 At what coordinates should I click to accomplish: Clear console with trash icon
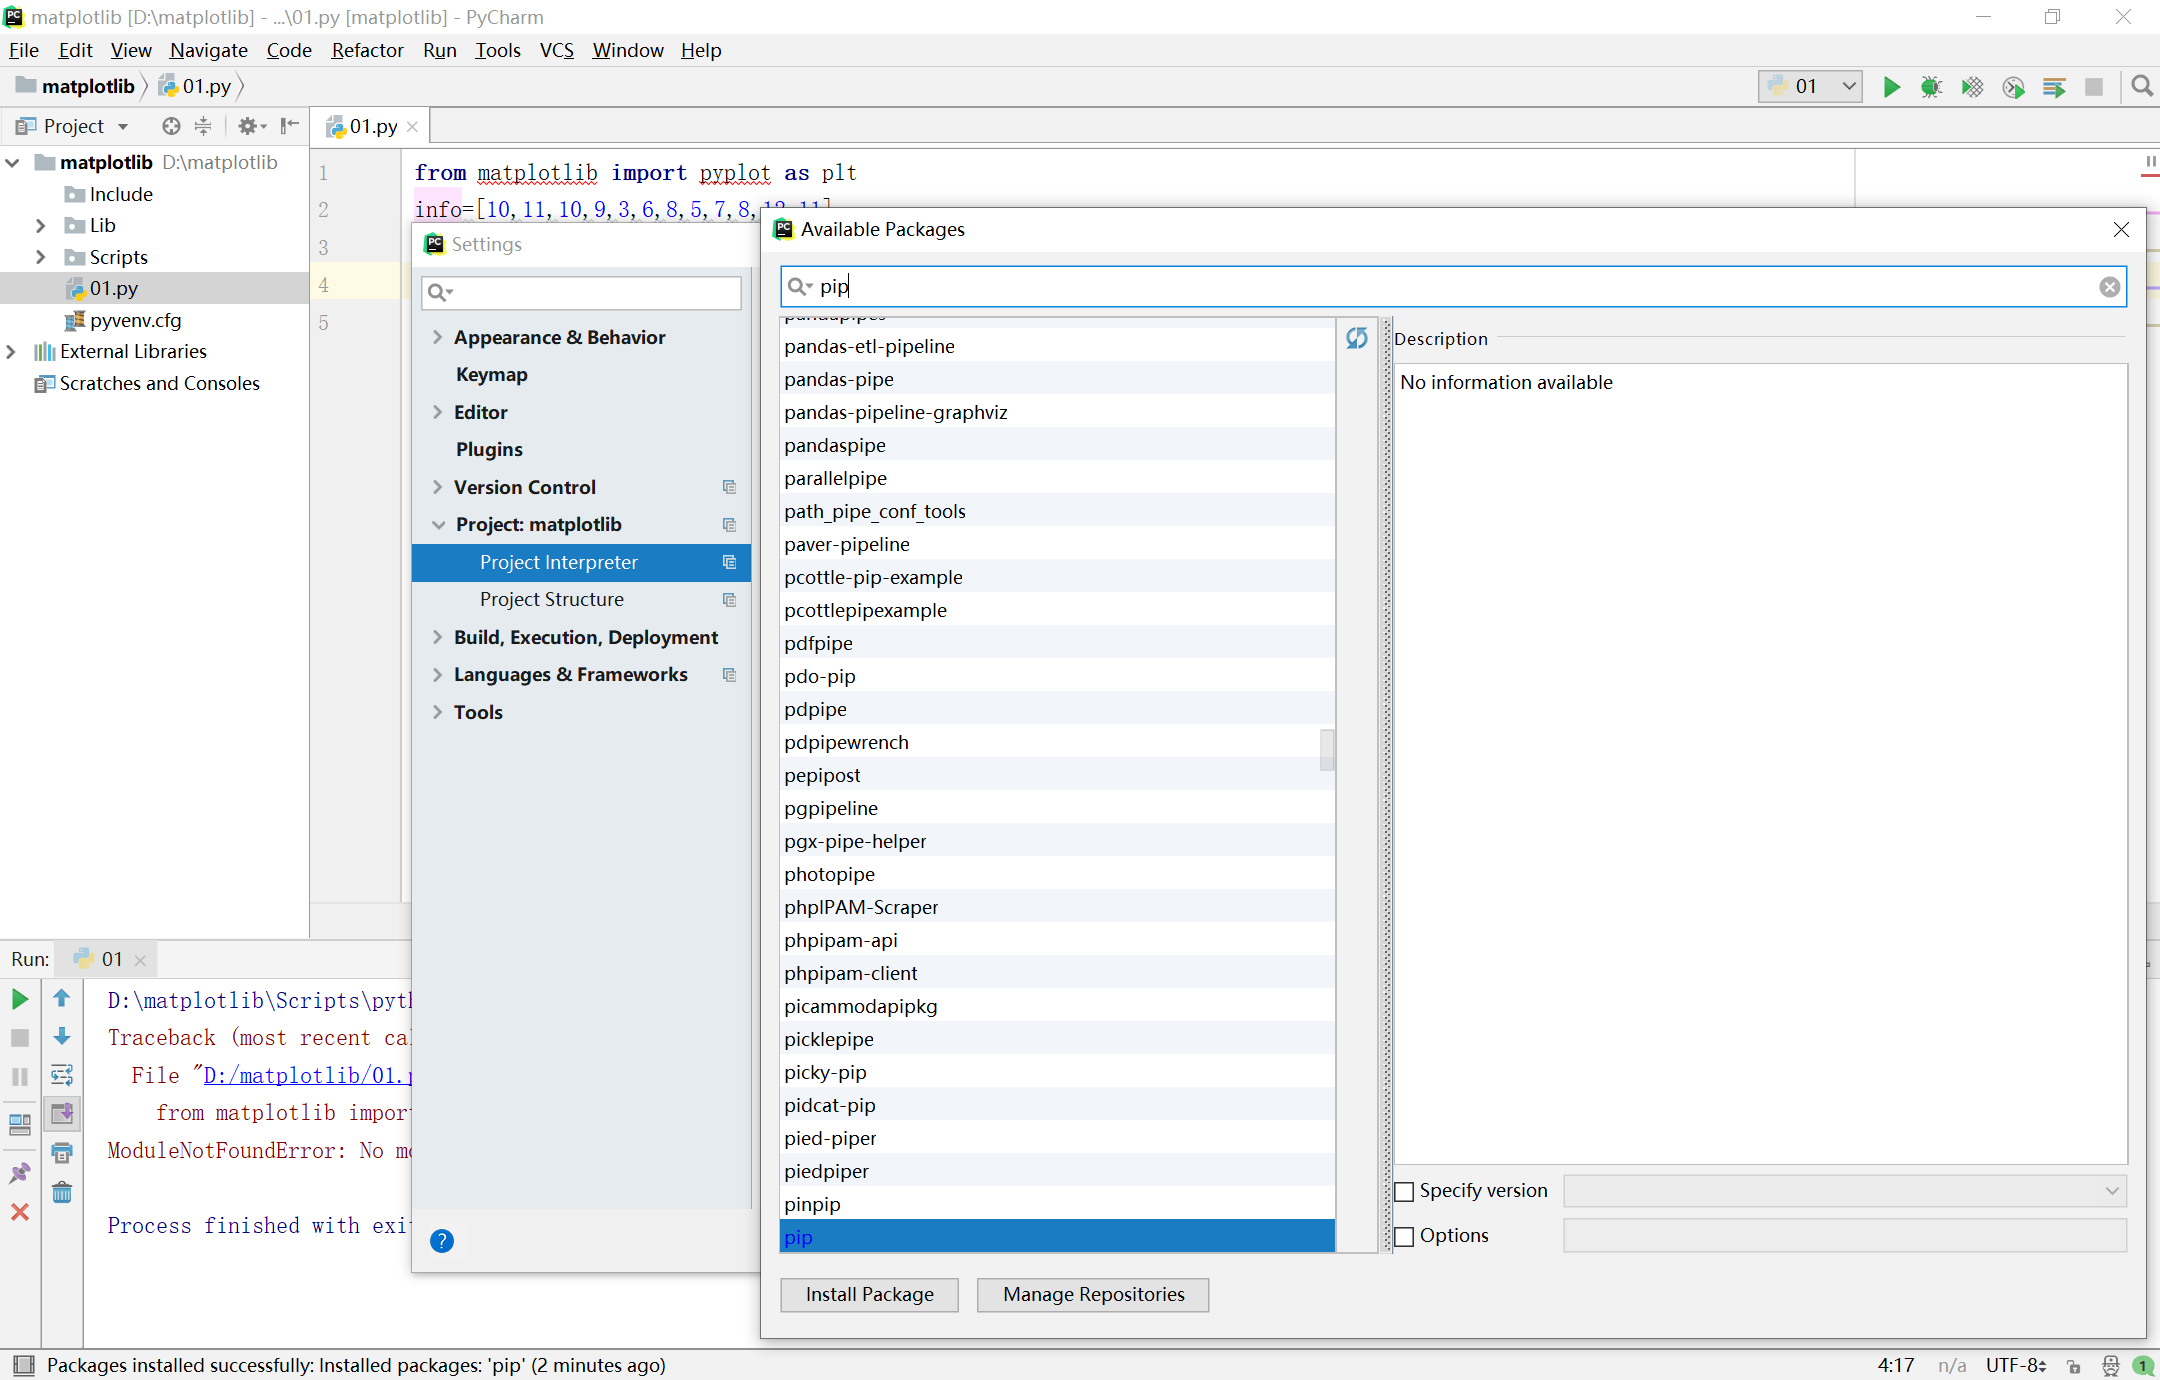click(62, 1192)
